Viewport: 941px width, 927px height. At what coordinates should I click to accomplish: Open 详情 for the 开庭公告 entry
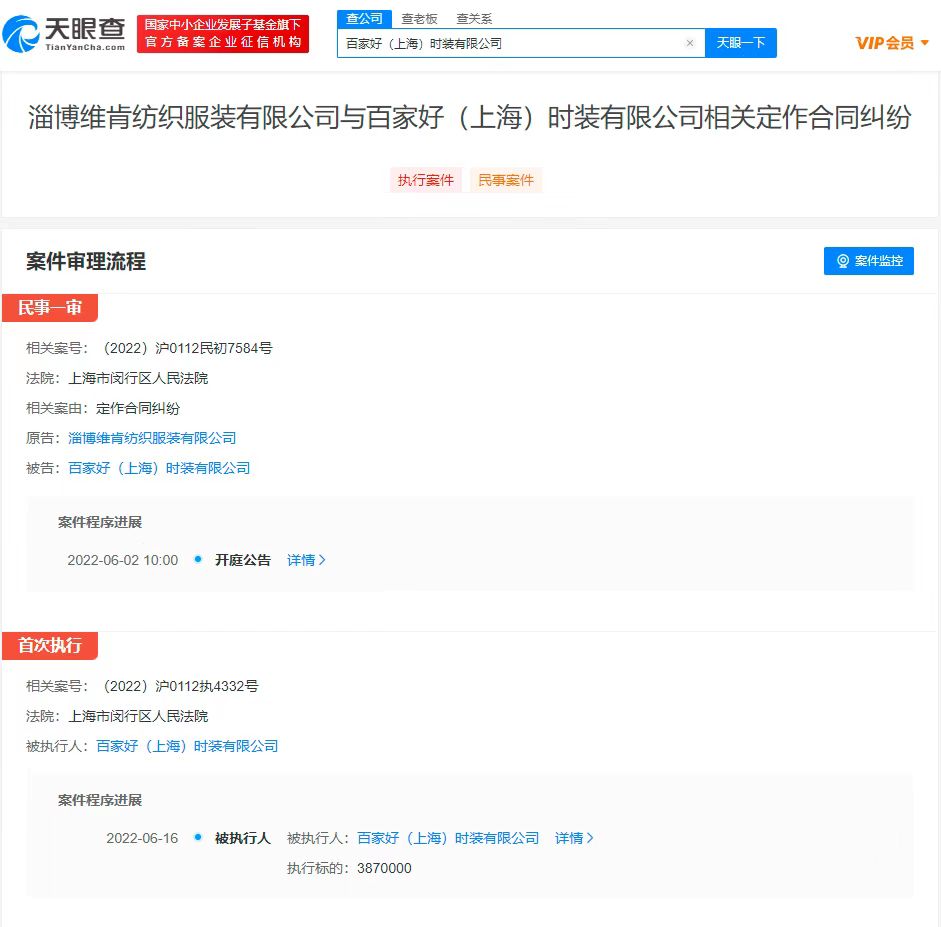306,560
